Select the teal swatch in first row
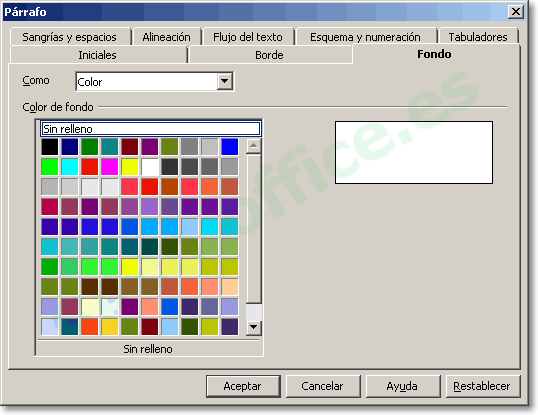Image resolution: width=538 pixels, height=415 pixels. coord(109,146)
